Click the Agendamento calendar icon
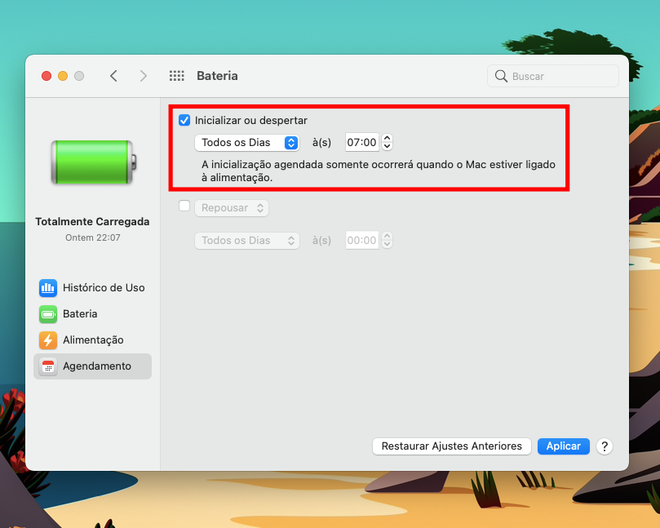 (x=48, y=366)
